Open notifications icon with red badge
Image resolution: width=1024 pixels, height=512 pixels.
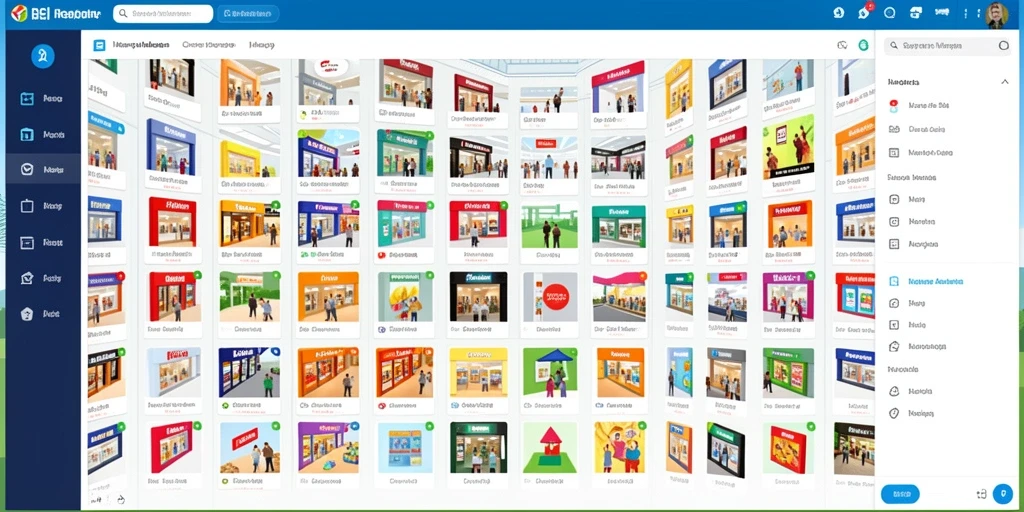click(865, 12)
